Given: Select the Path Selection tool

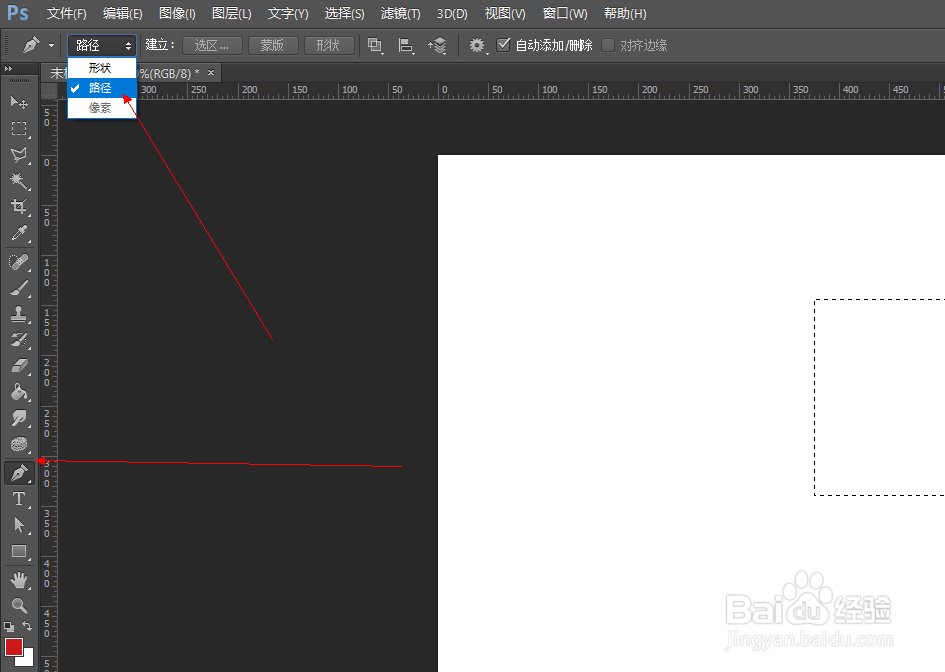Looking at the screenshot, I should click(x=19, y=525).
